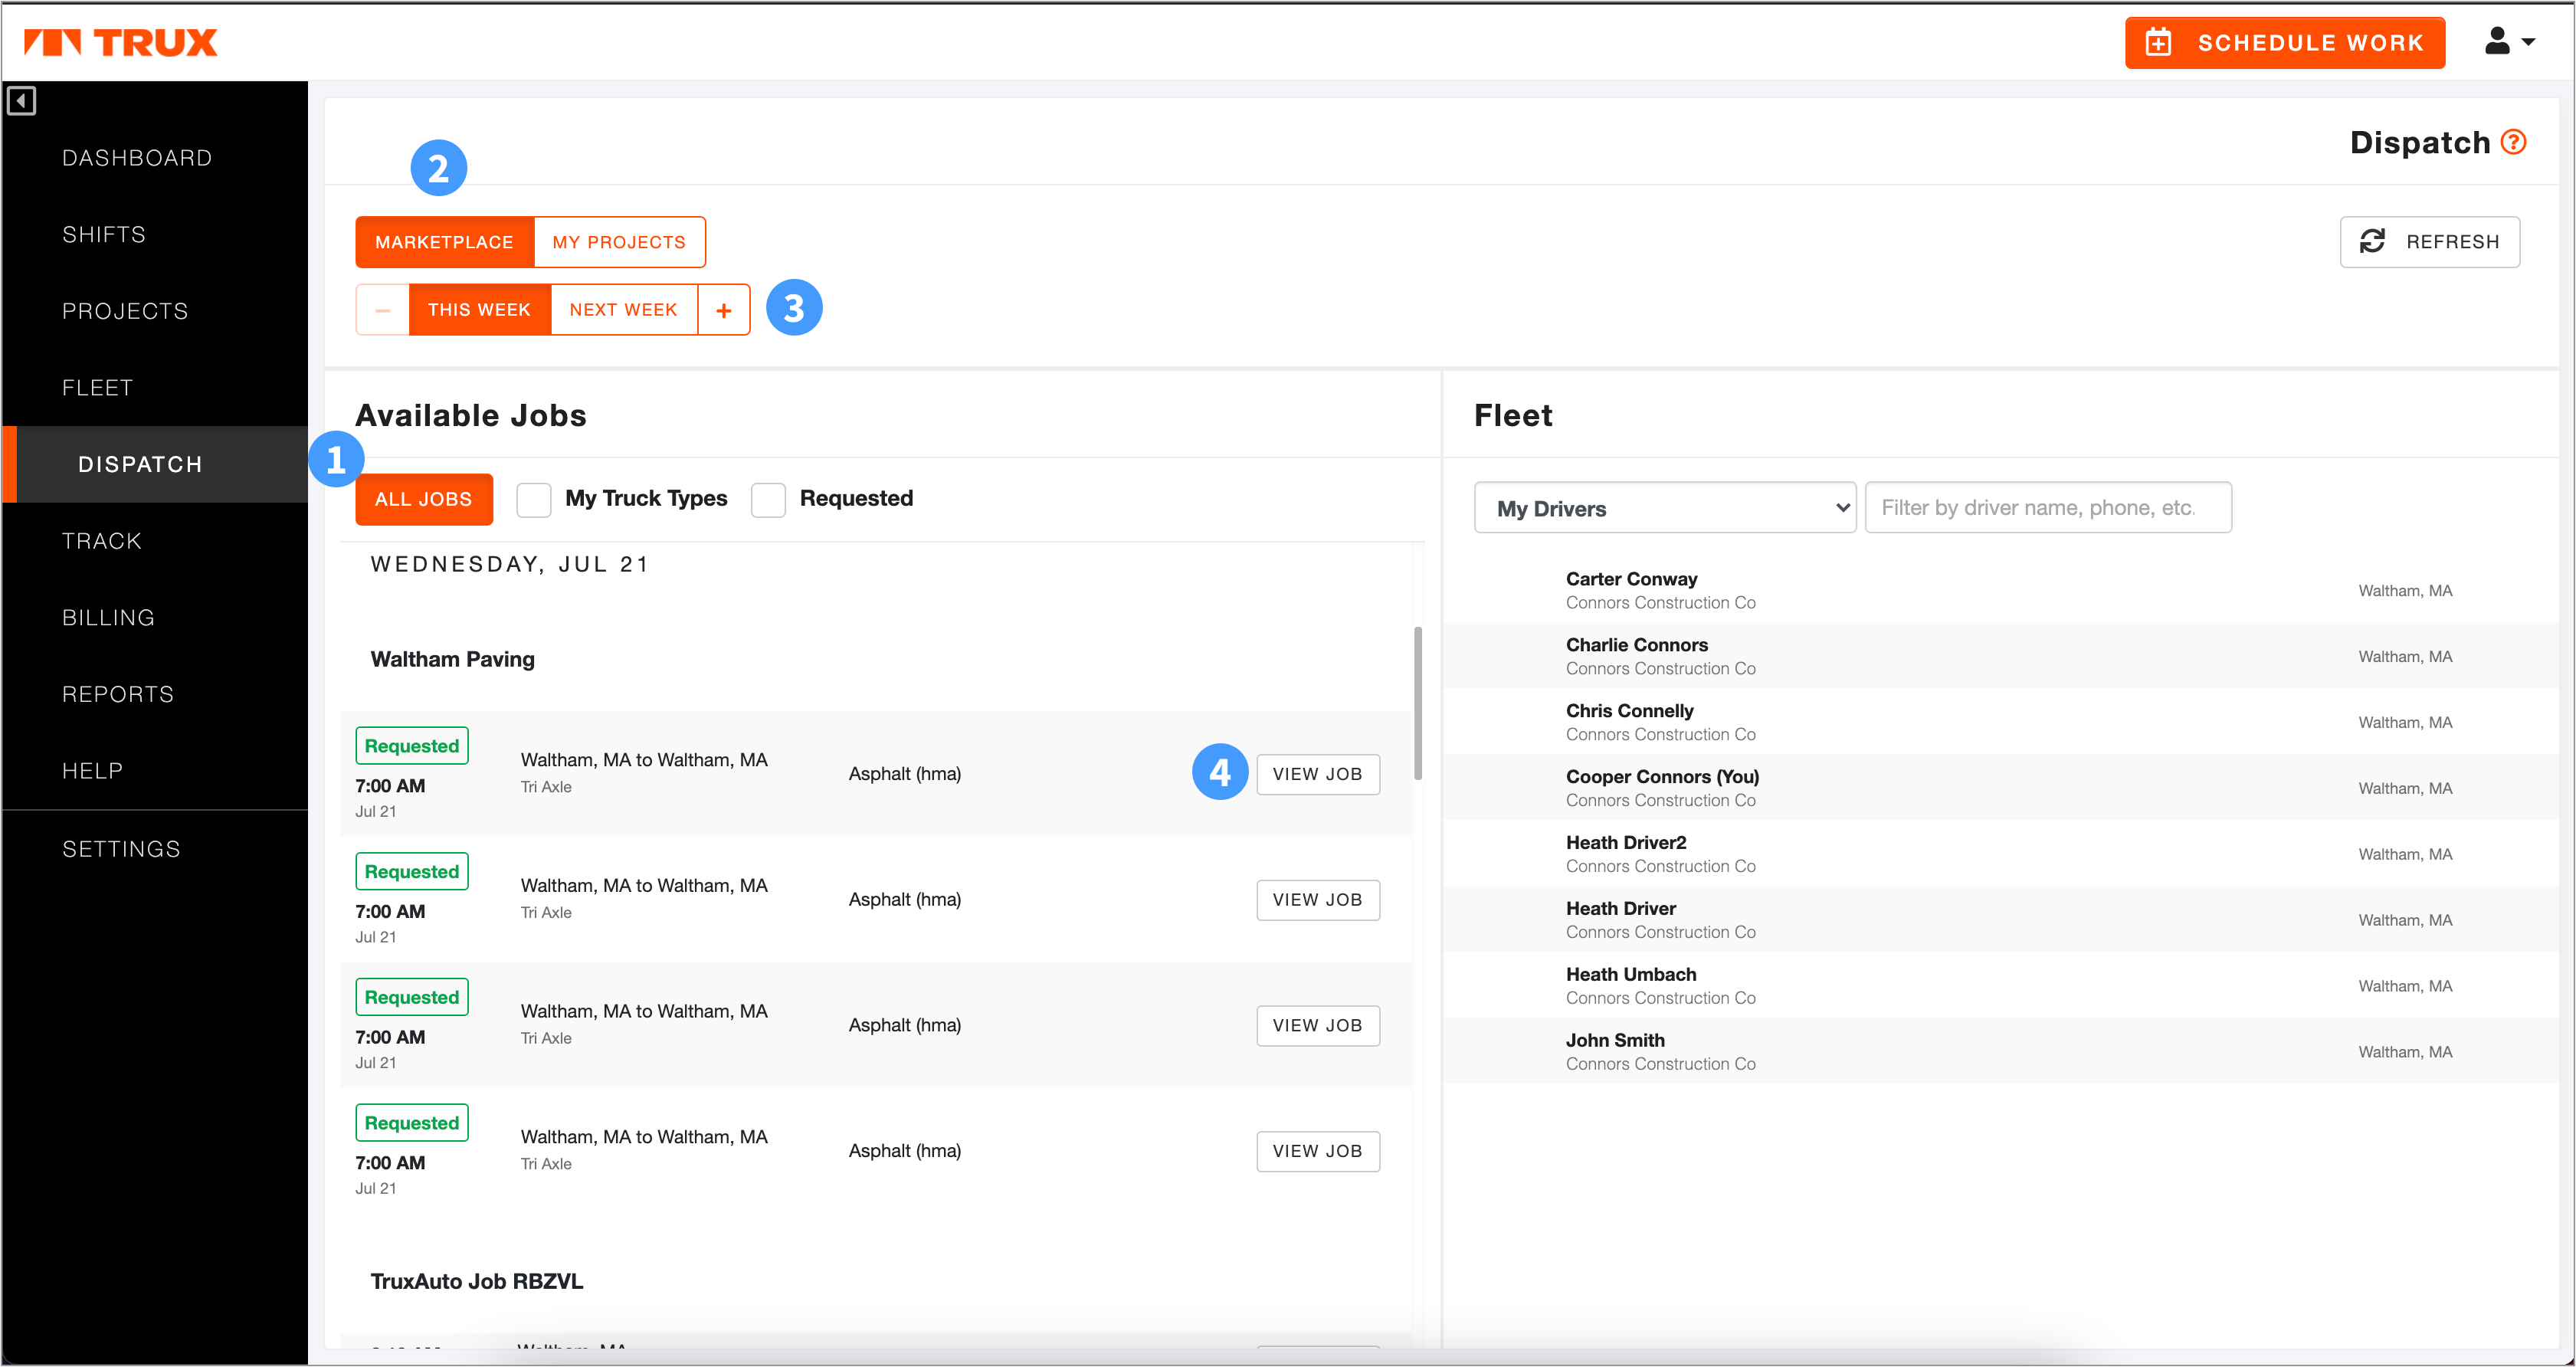
Task: Click the Waltham Paving project heading
Action: (453, 660)
